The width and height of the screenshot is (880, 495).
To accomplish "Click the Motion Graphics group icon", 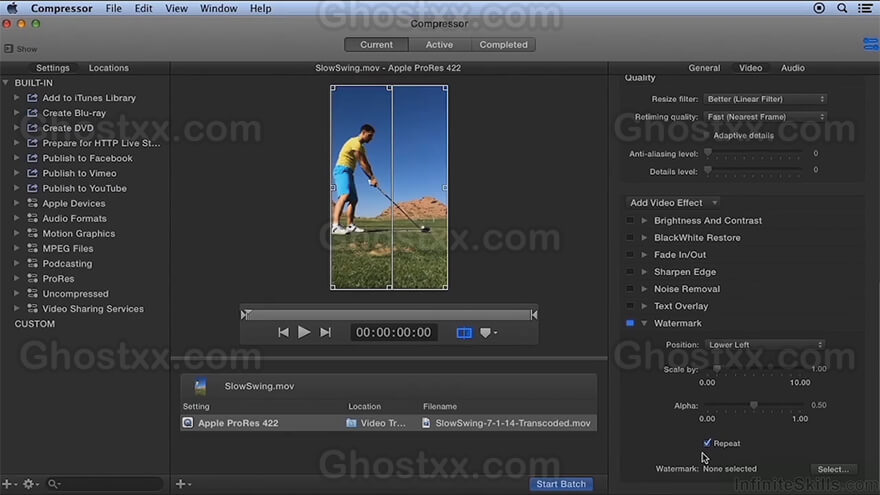I will click(33, 233).
